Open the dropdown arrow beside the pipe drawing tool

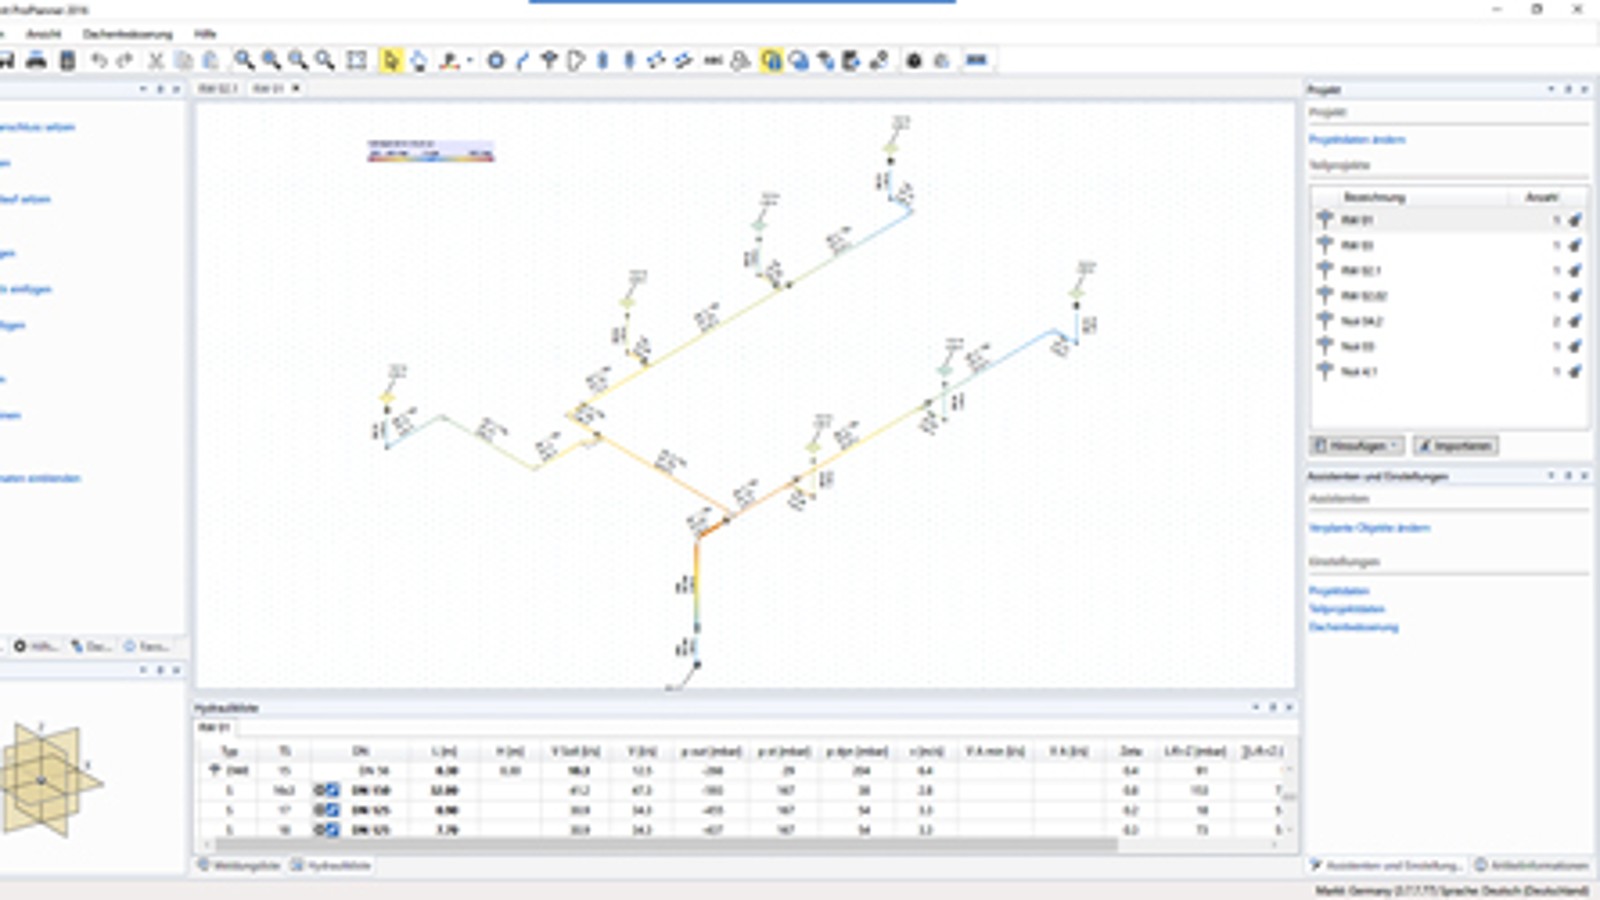tap(472, 60)
